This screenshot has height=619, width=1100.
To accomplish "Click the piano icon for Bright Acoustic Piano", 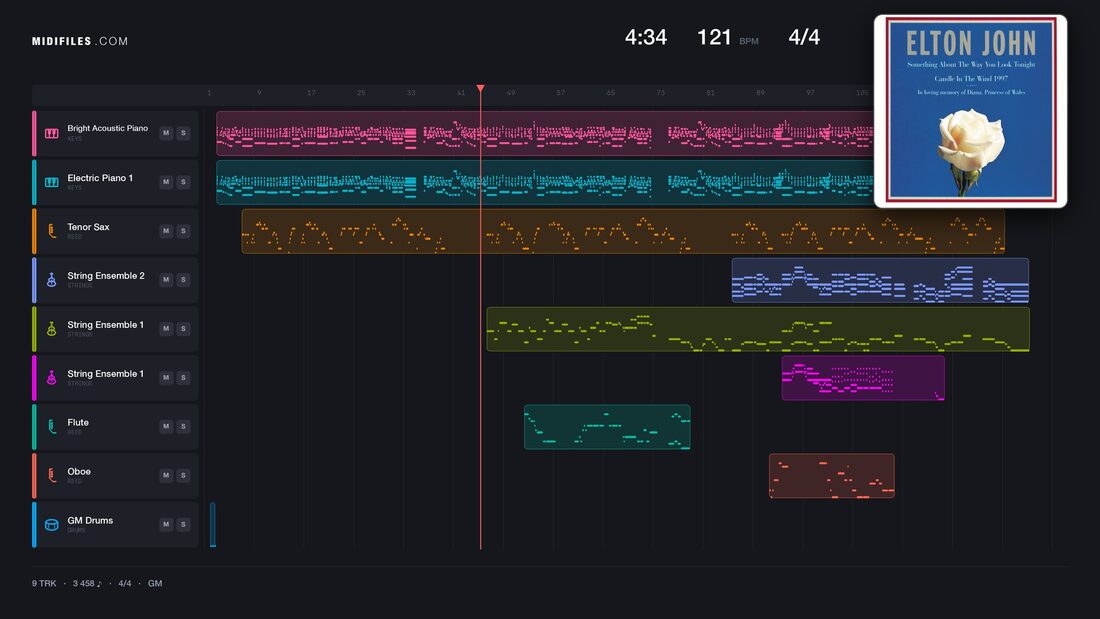I will click(51, 133).
